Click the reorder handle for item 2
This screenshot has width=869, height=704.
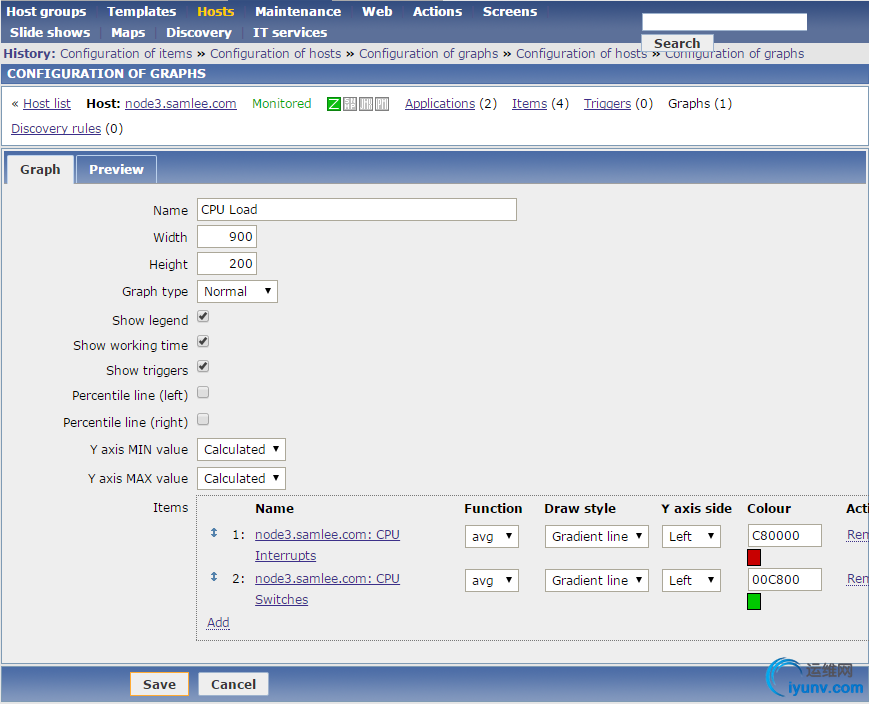click(214, 577)
